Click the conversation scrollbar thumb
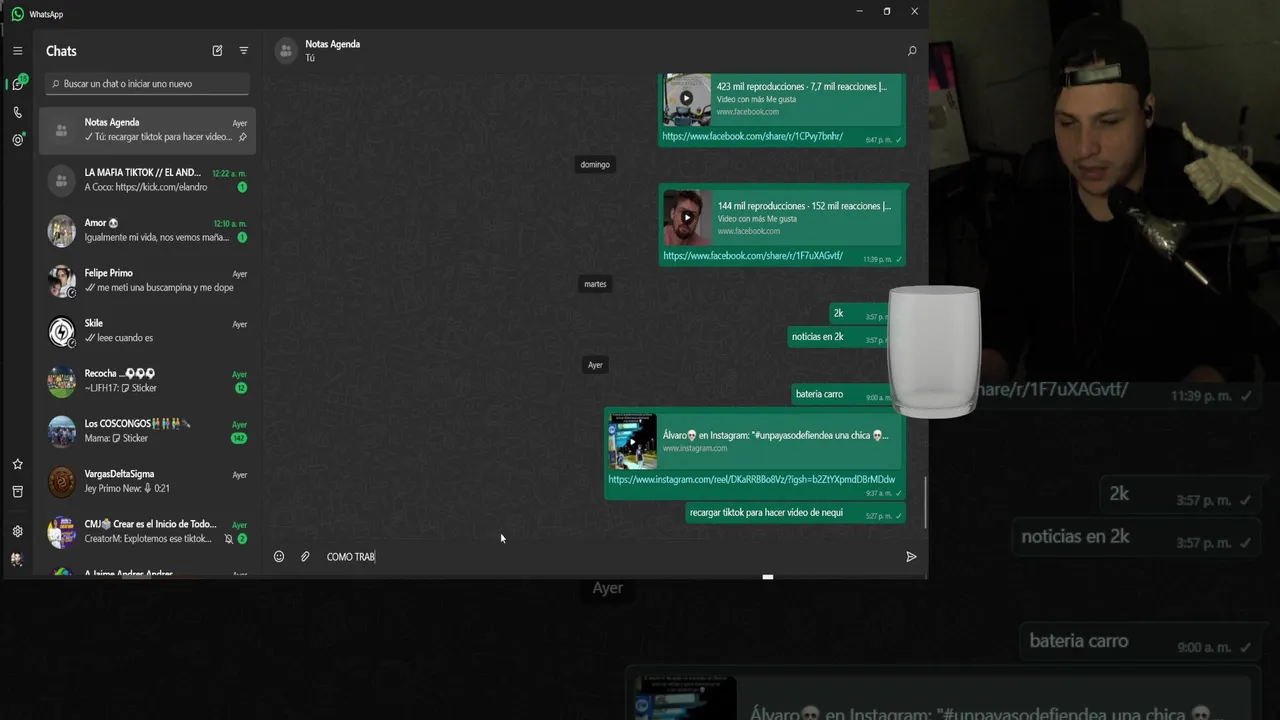This screenshot has width=1280, height=720. point(925,503)
